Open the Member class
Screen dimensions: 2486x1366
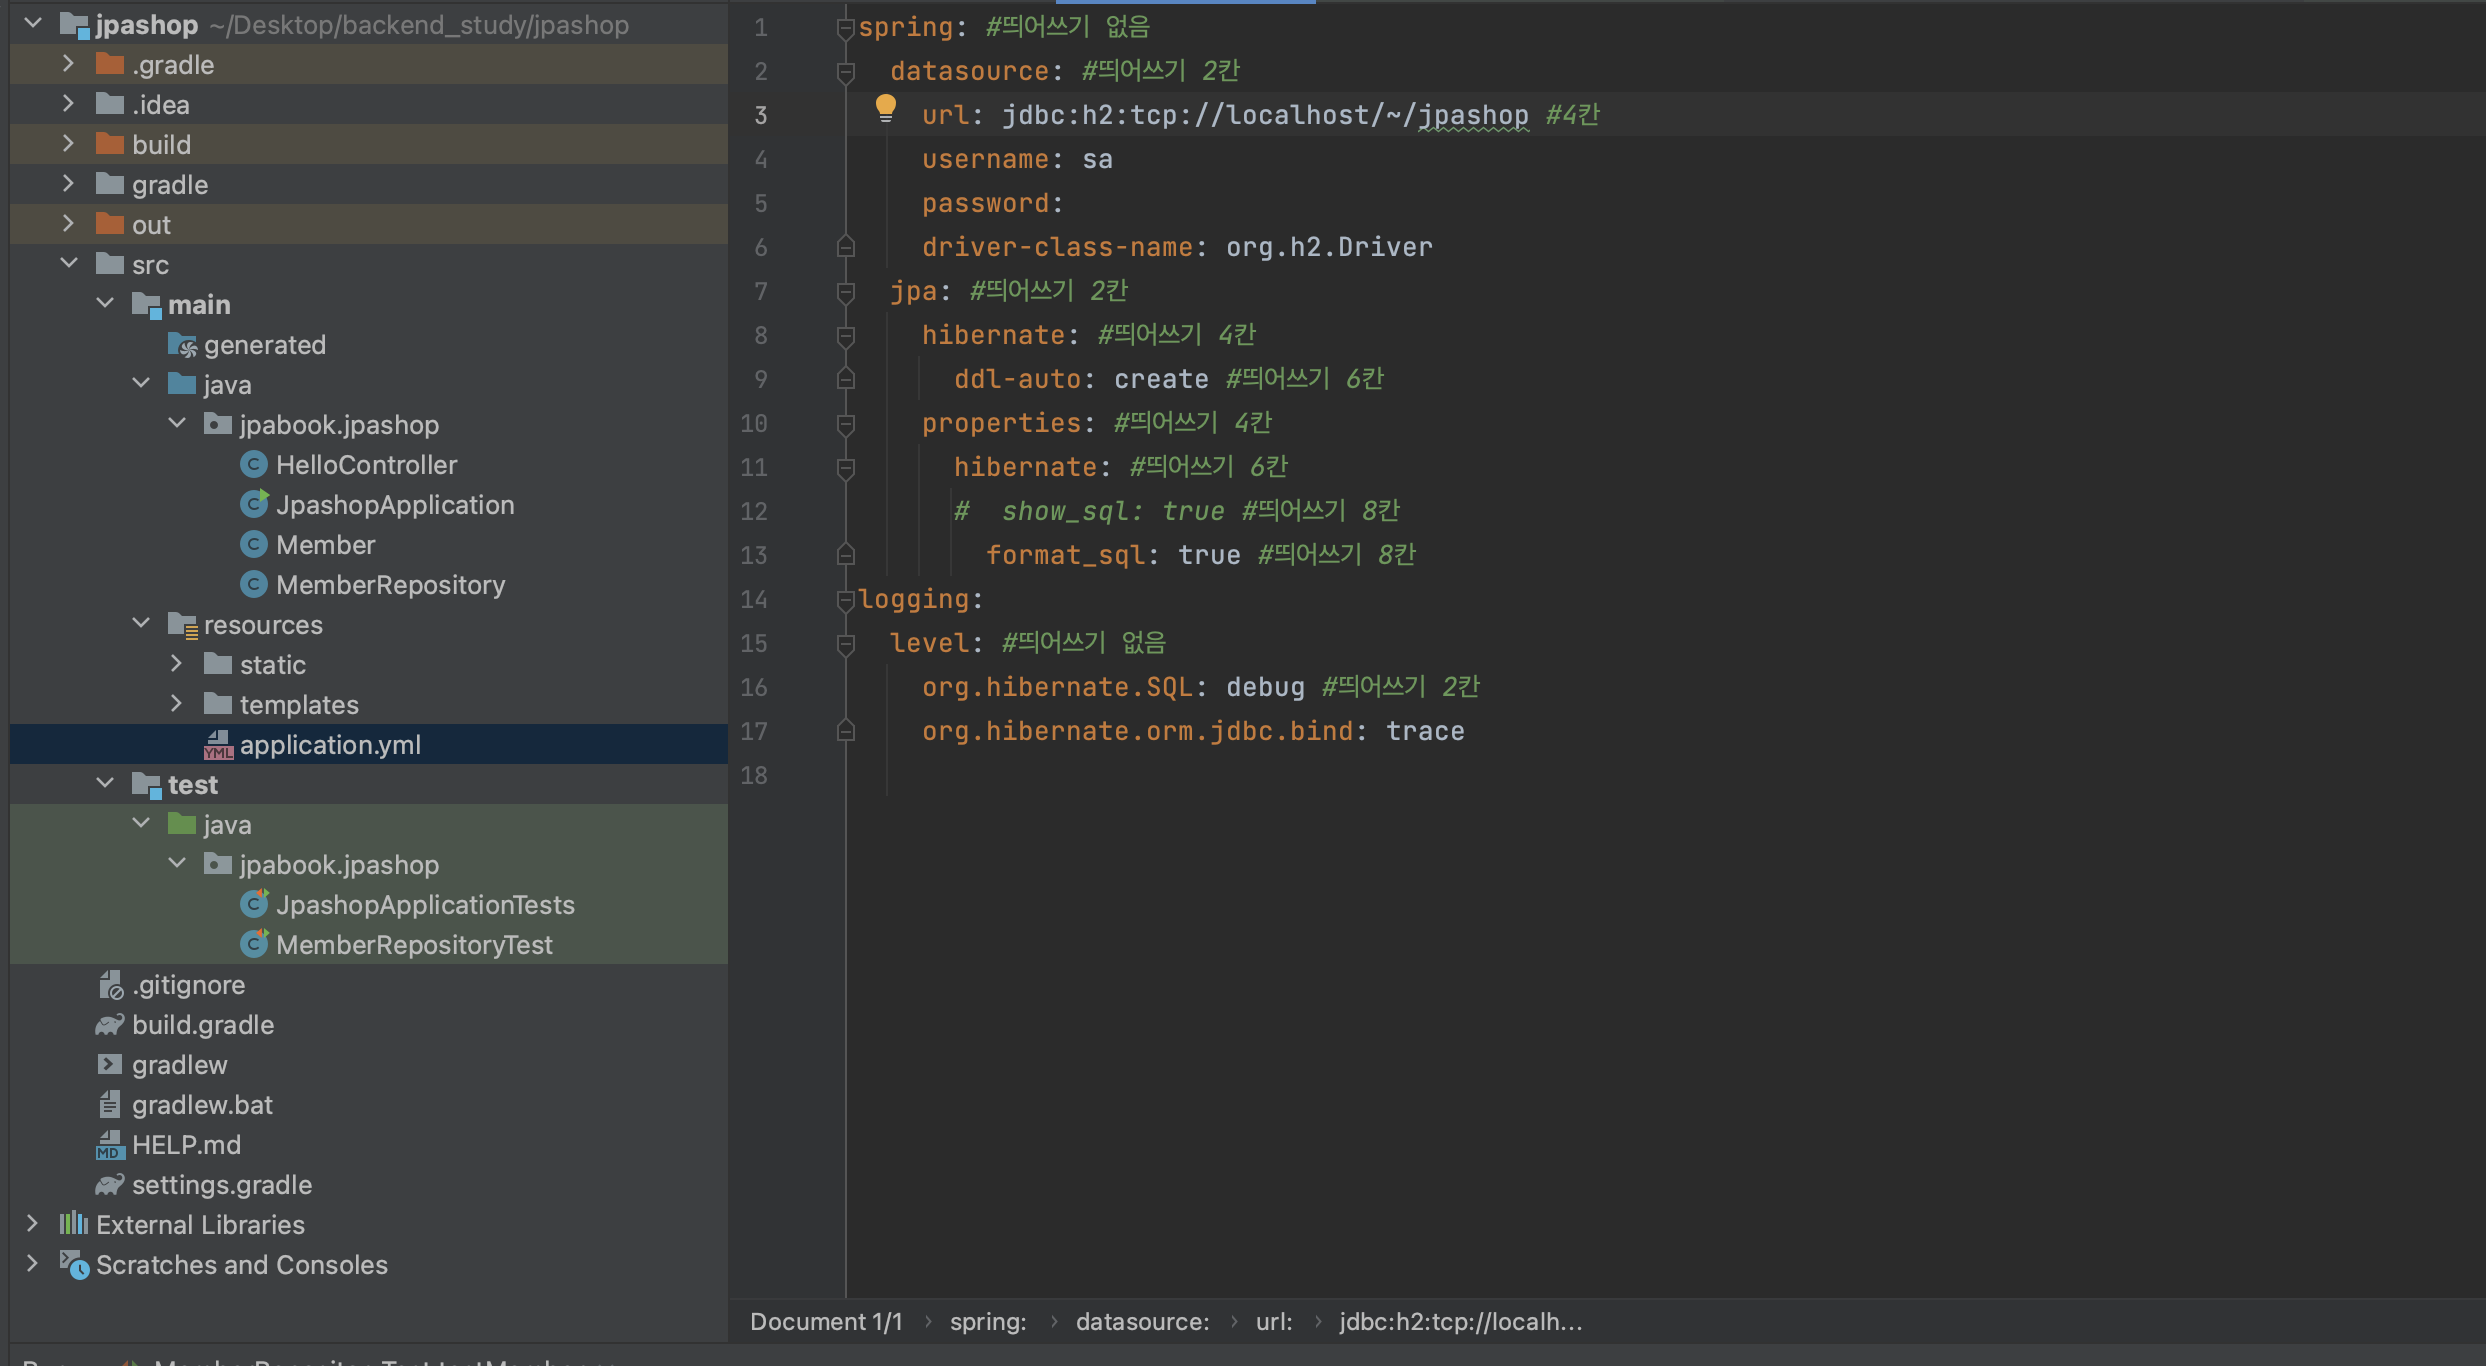click(325, 545)
